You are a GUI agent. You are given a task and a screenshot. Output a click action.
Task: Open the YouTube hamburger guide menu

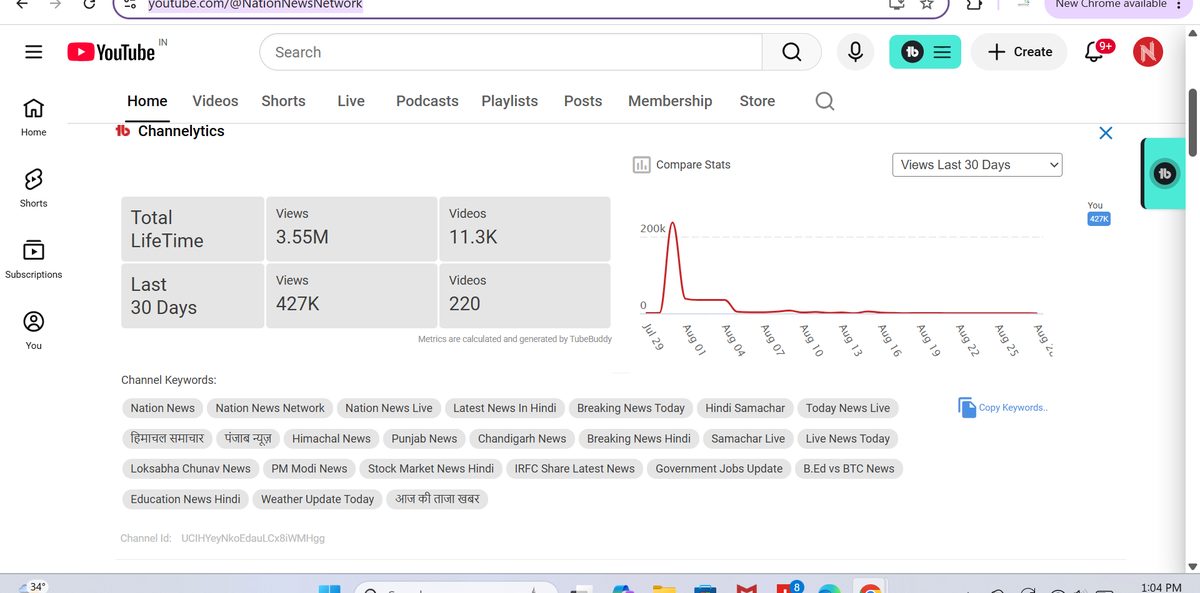tap(34, 52)
